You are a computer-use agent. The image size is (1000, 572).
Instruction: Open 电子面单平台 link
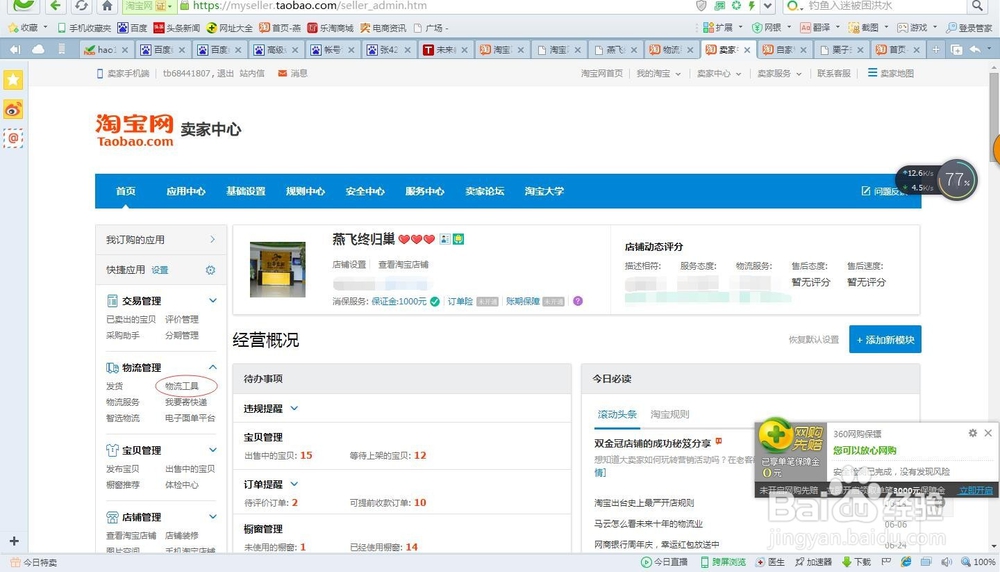tap(190, 418)
